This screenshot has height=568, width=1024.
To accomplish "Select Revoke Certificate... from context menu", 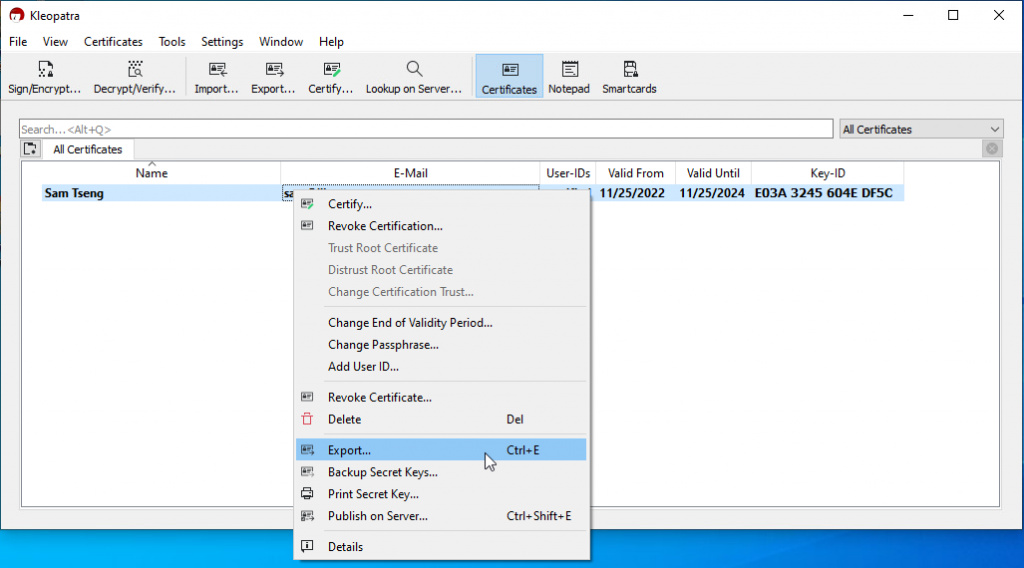I will pyautogui.click(x=441, y=398).
